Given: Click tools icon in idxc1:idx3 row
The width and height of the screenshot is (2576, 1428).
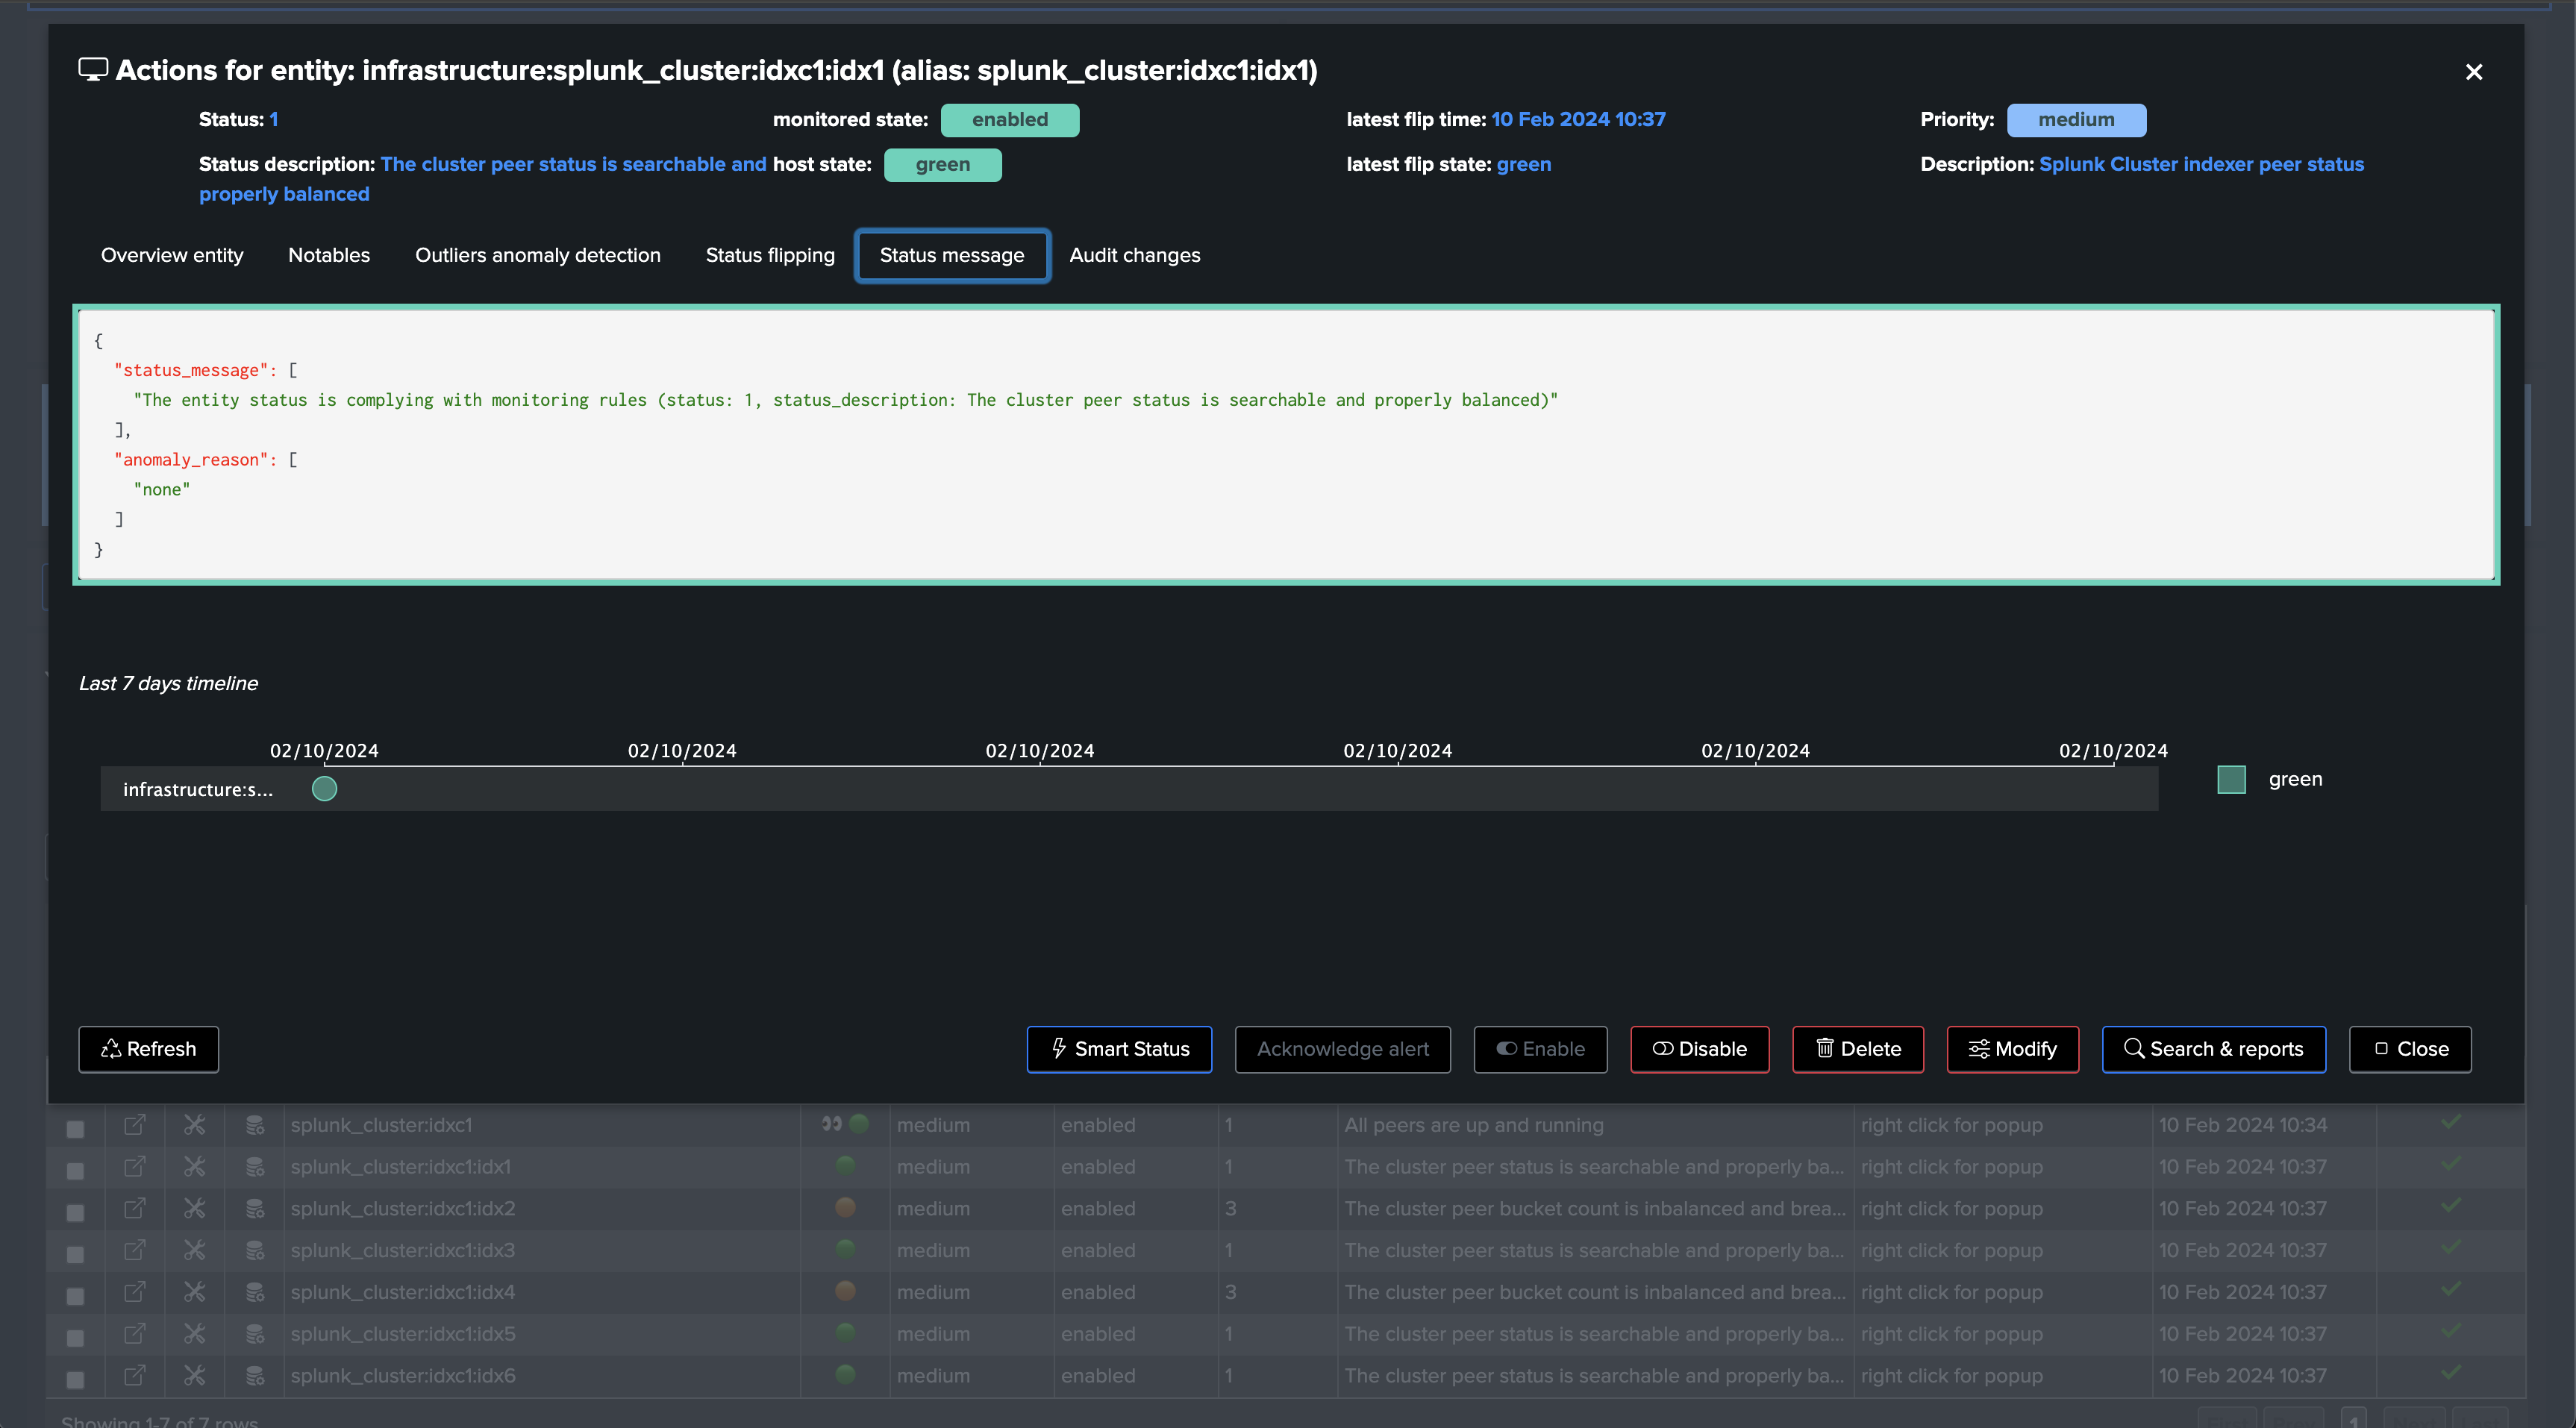Looking at the screenshot, I should point(194,1250).
